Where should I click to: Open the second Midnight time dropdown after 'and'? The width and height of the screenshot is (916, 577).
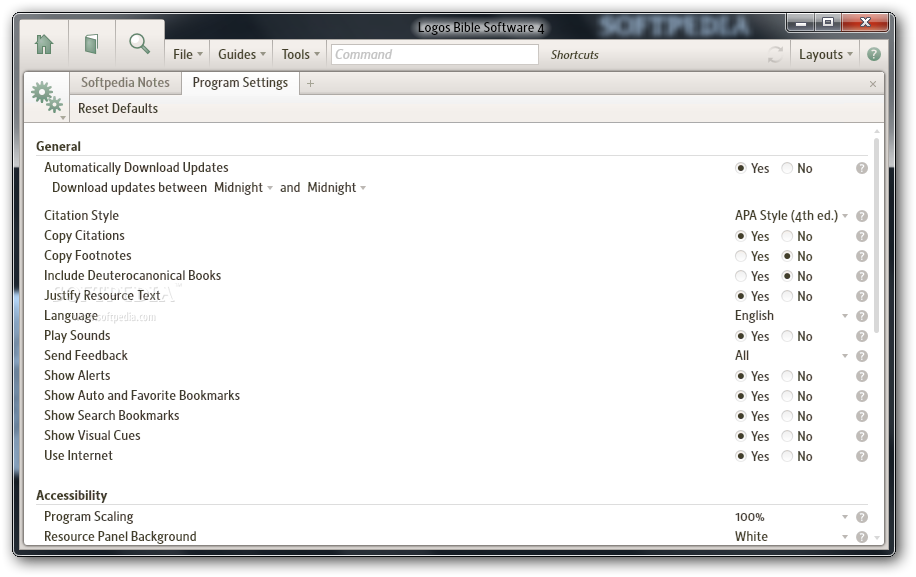[x=337, y=187]
